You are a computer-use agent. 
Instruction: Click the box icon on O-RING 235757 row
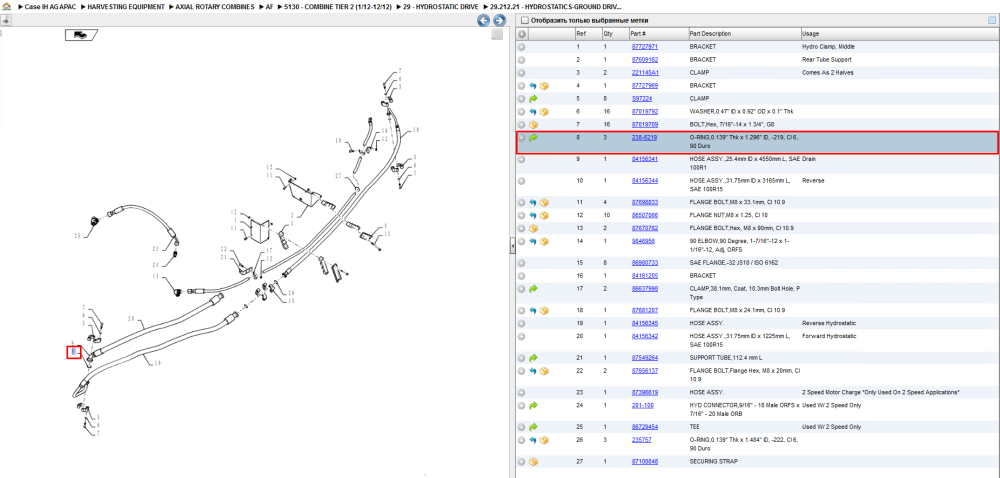544,440
